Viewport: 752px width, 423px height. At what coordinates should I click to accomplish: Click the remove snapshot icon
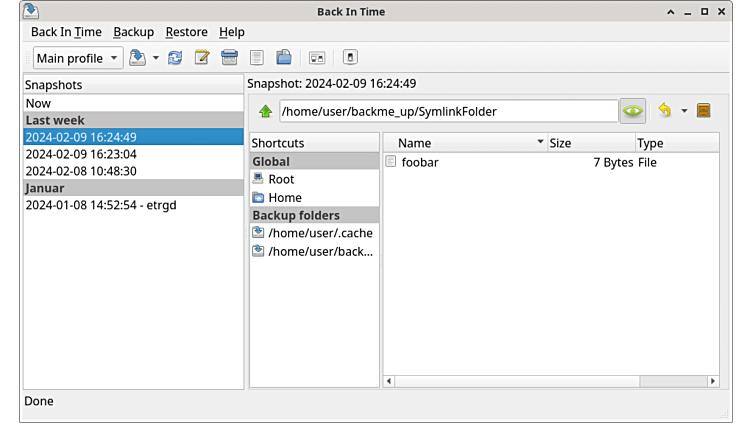[x=229, y=58]
